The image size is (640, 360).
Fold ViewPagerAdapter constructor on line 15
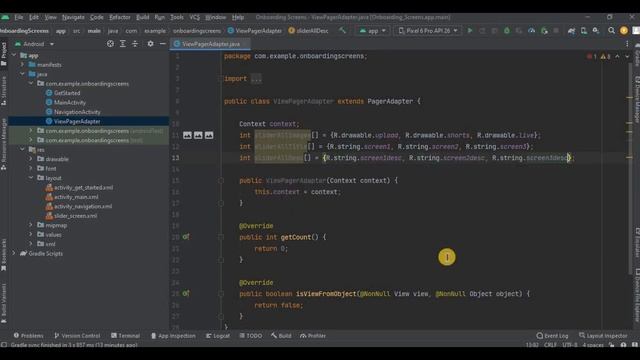tap(221, 180)
